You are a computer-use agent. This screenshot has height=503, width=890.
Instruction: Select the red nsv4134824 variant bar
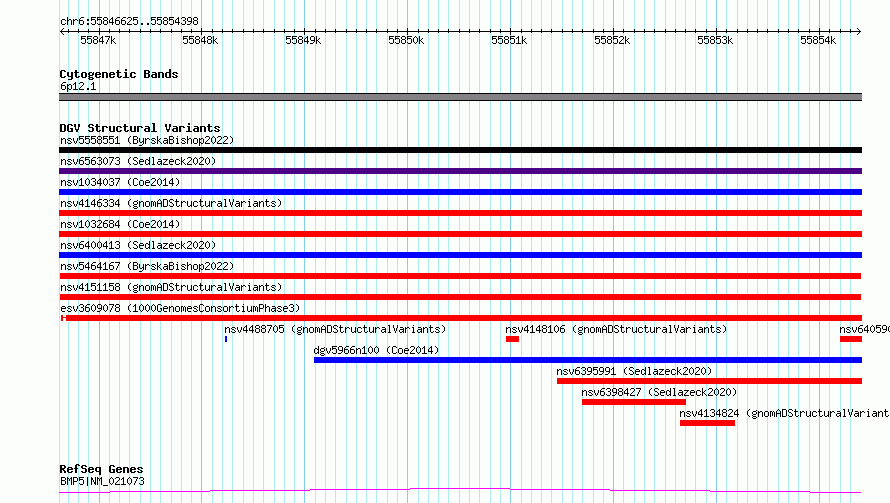pyautogui.click(x=707, y=423)
